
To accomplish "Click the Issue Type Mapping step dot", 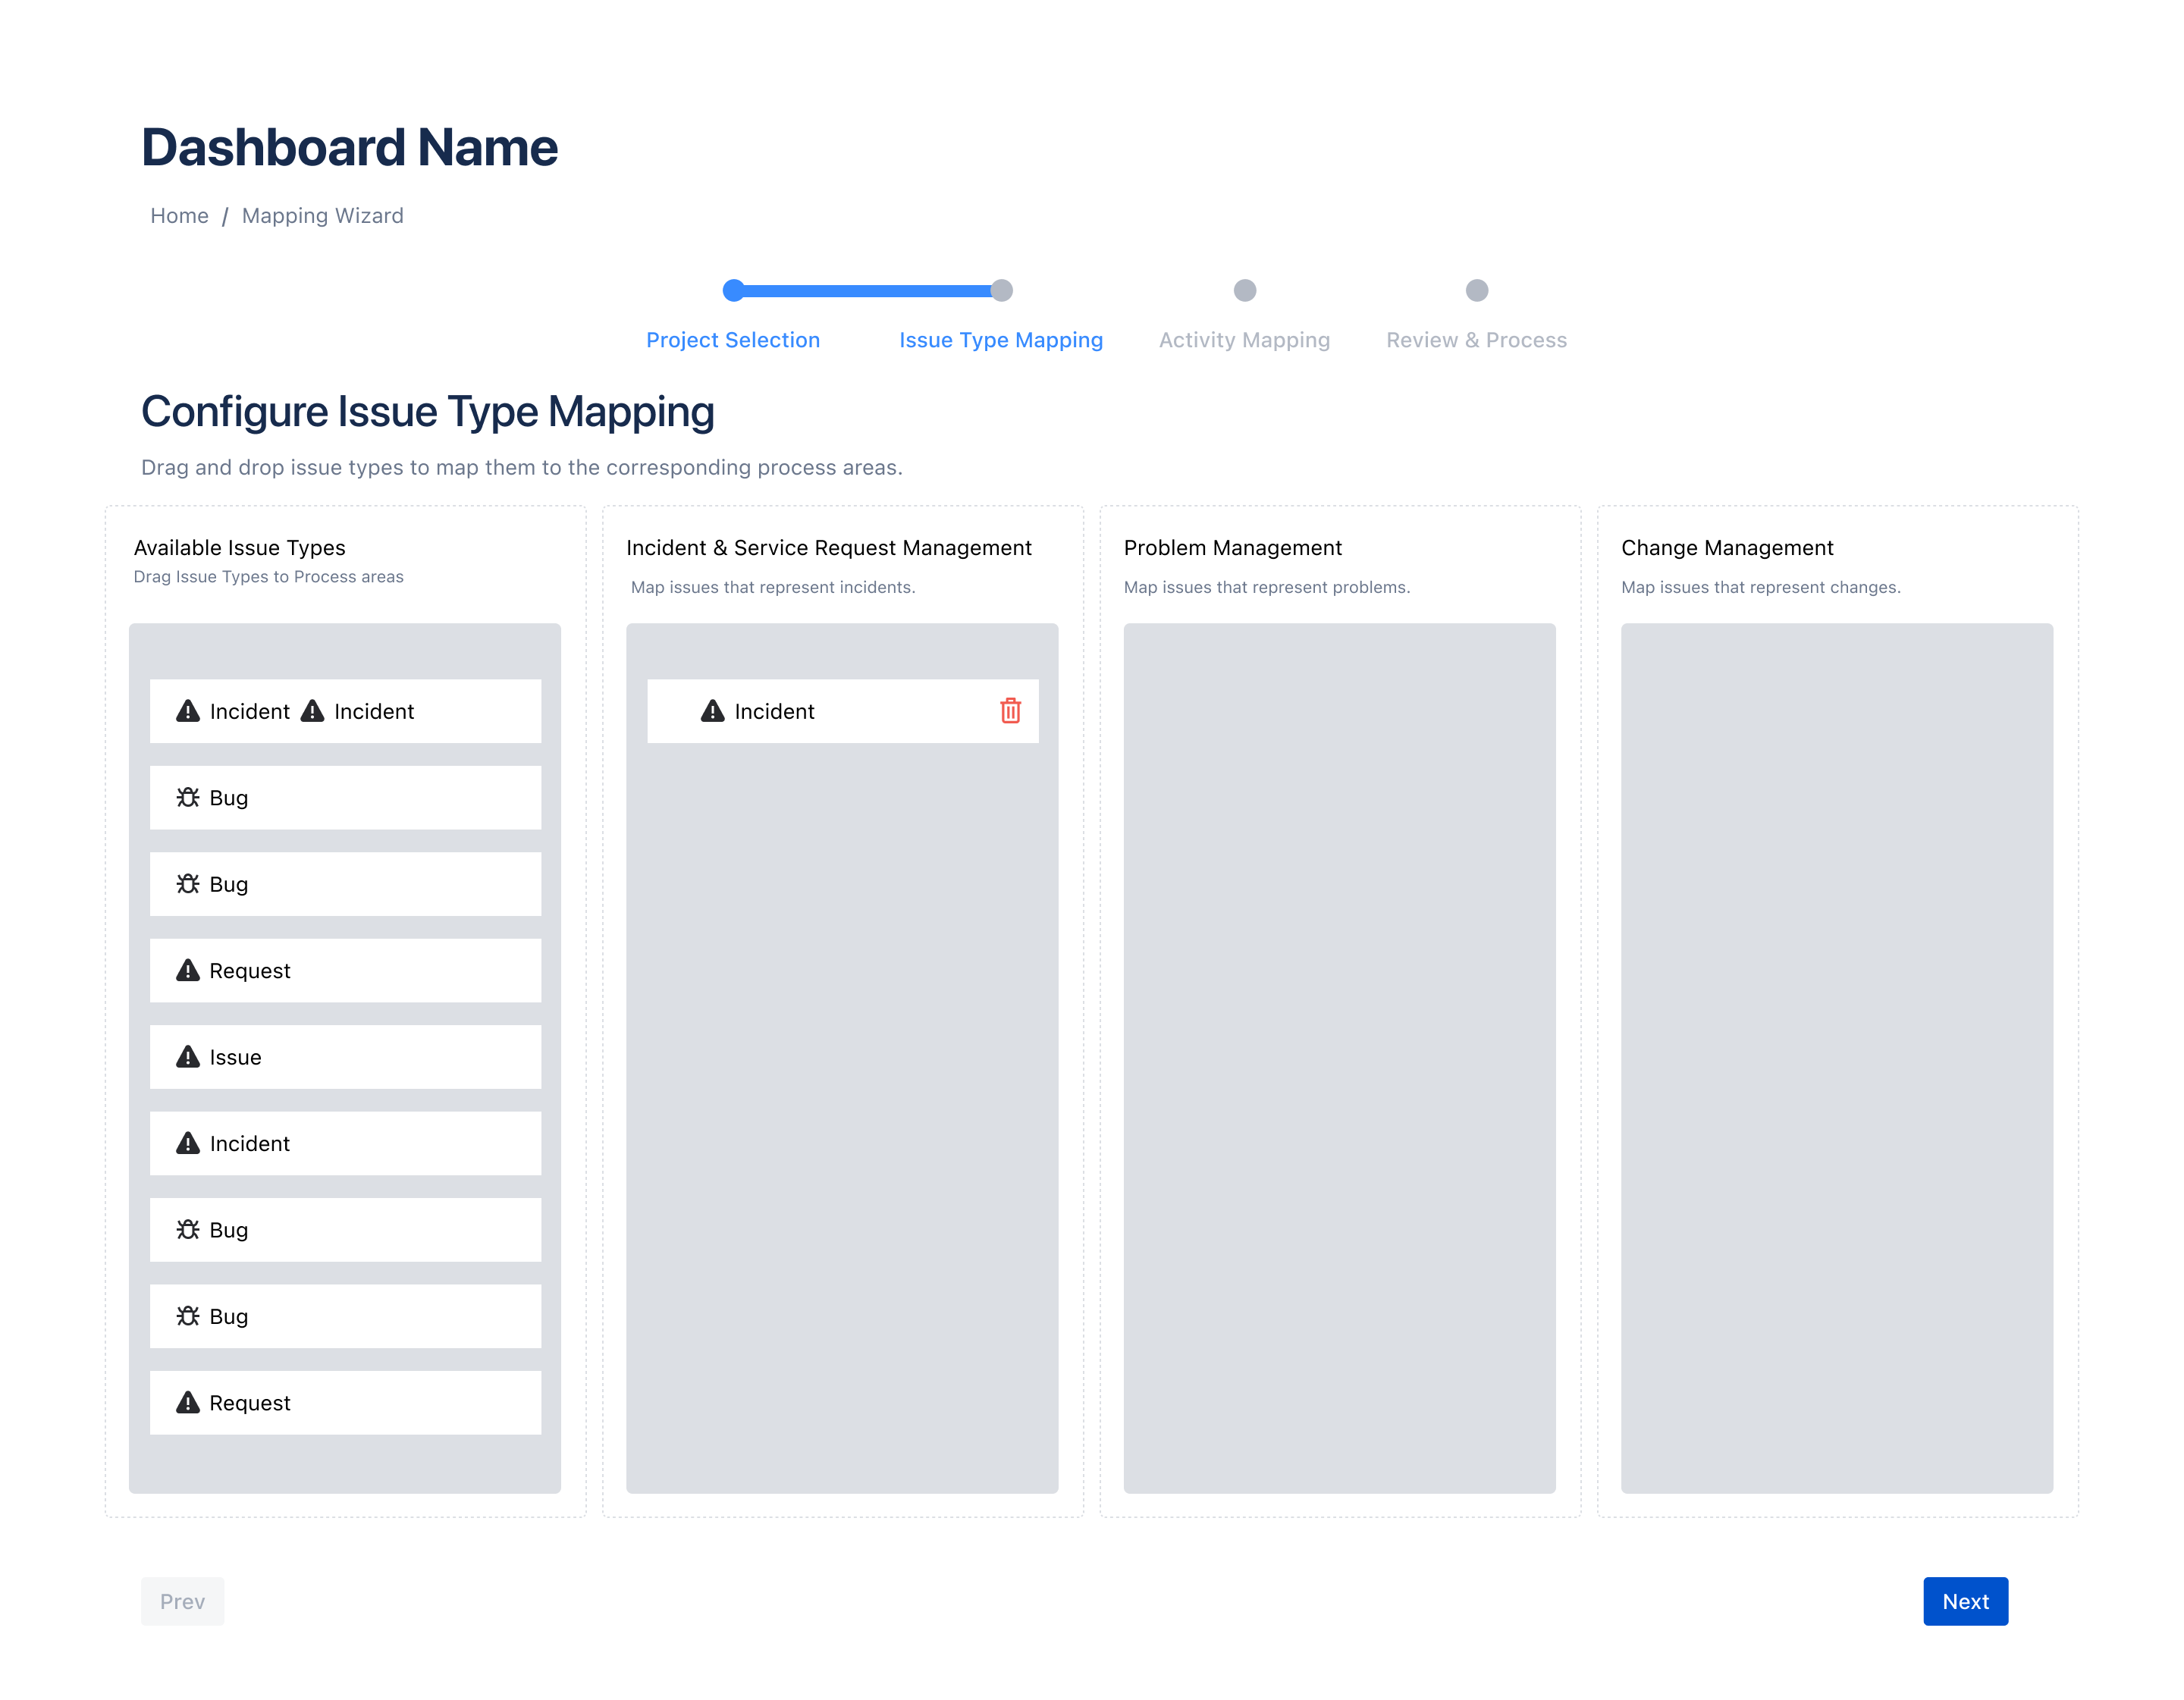I will tap(1002, 290).
